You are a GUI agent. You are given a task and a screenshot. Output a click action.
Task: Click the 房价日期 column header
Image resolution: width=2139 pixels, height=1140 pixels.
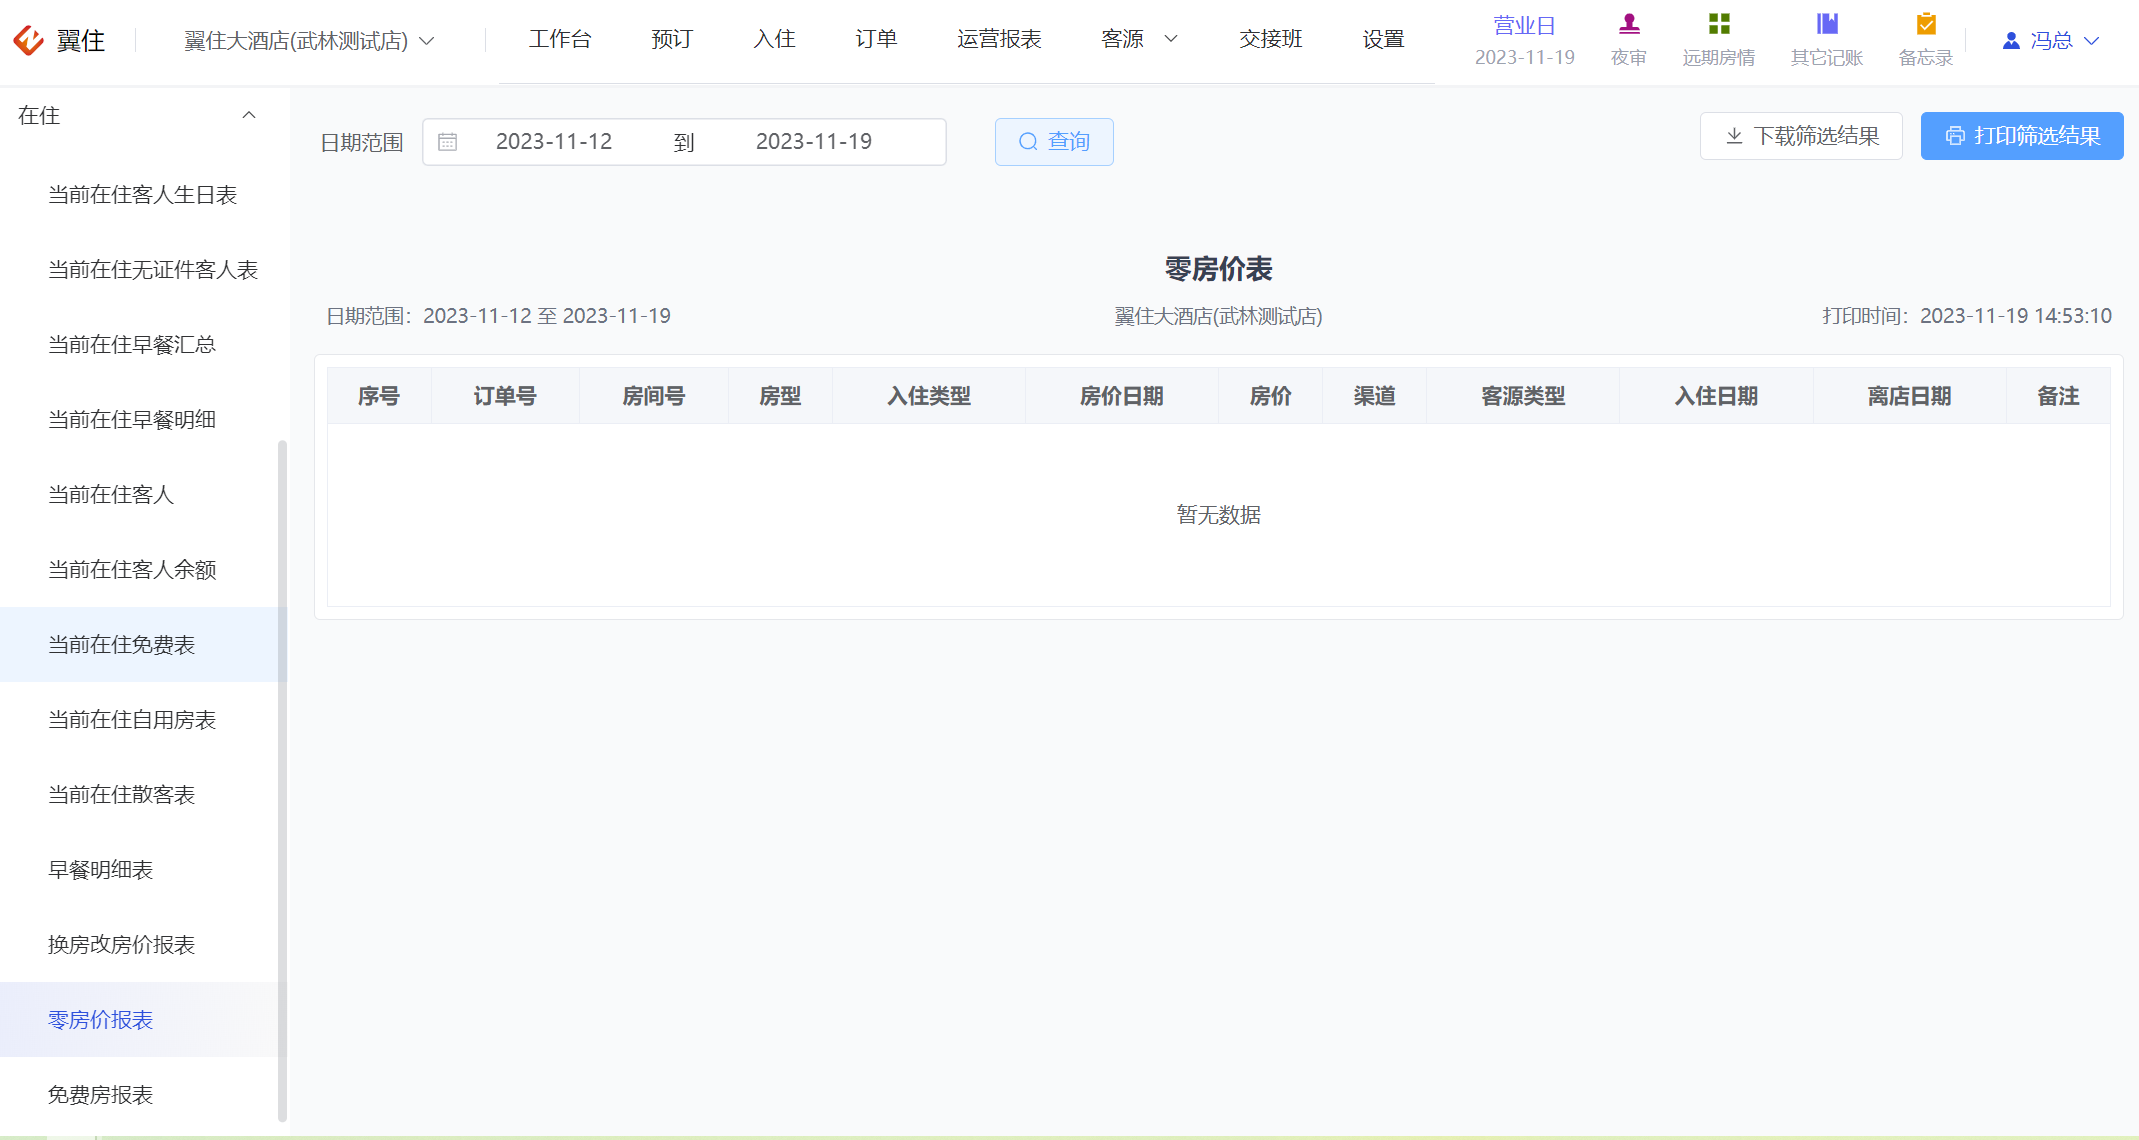click(x=1122, y=396)
